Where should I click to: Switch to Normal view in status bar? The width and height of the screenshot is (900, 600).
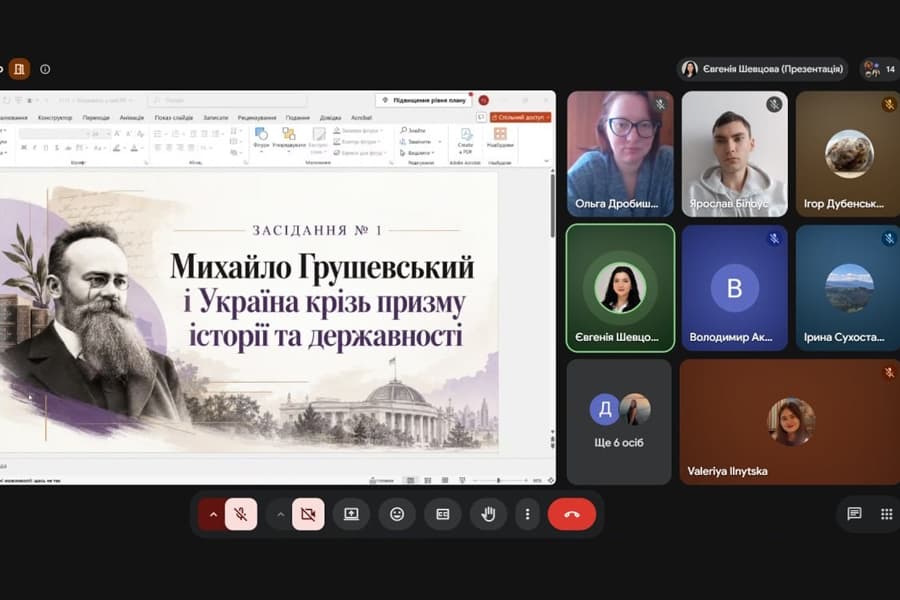pyautogui.click(x=410, y=480)
